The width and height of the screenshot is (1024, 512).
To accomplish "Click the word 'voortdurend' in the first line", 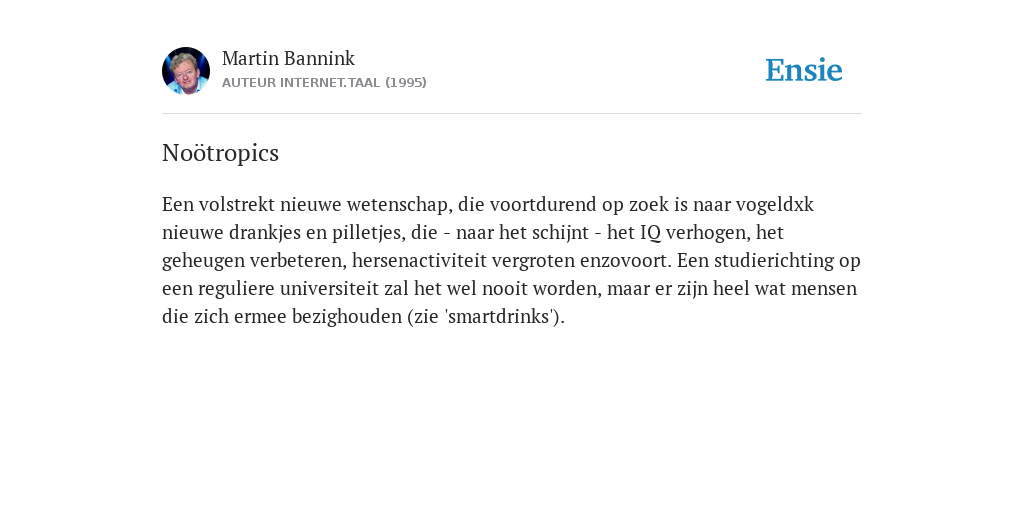I will pos(543,204).
